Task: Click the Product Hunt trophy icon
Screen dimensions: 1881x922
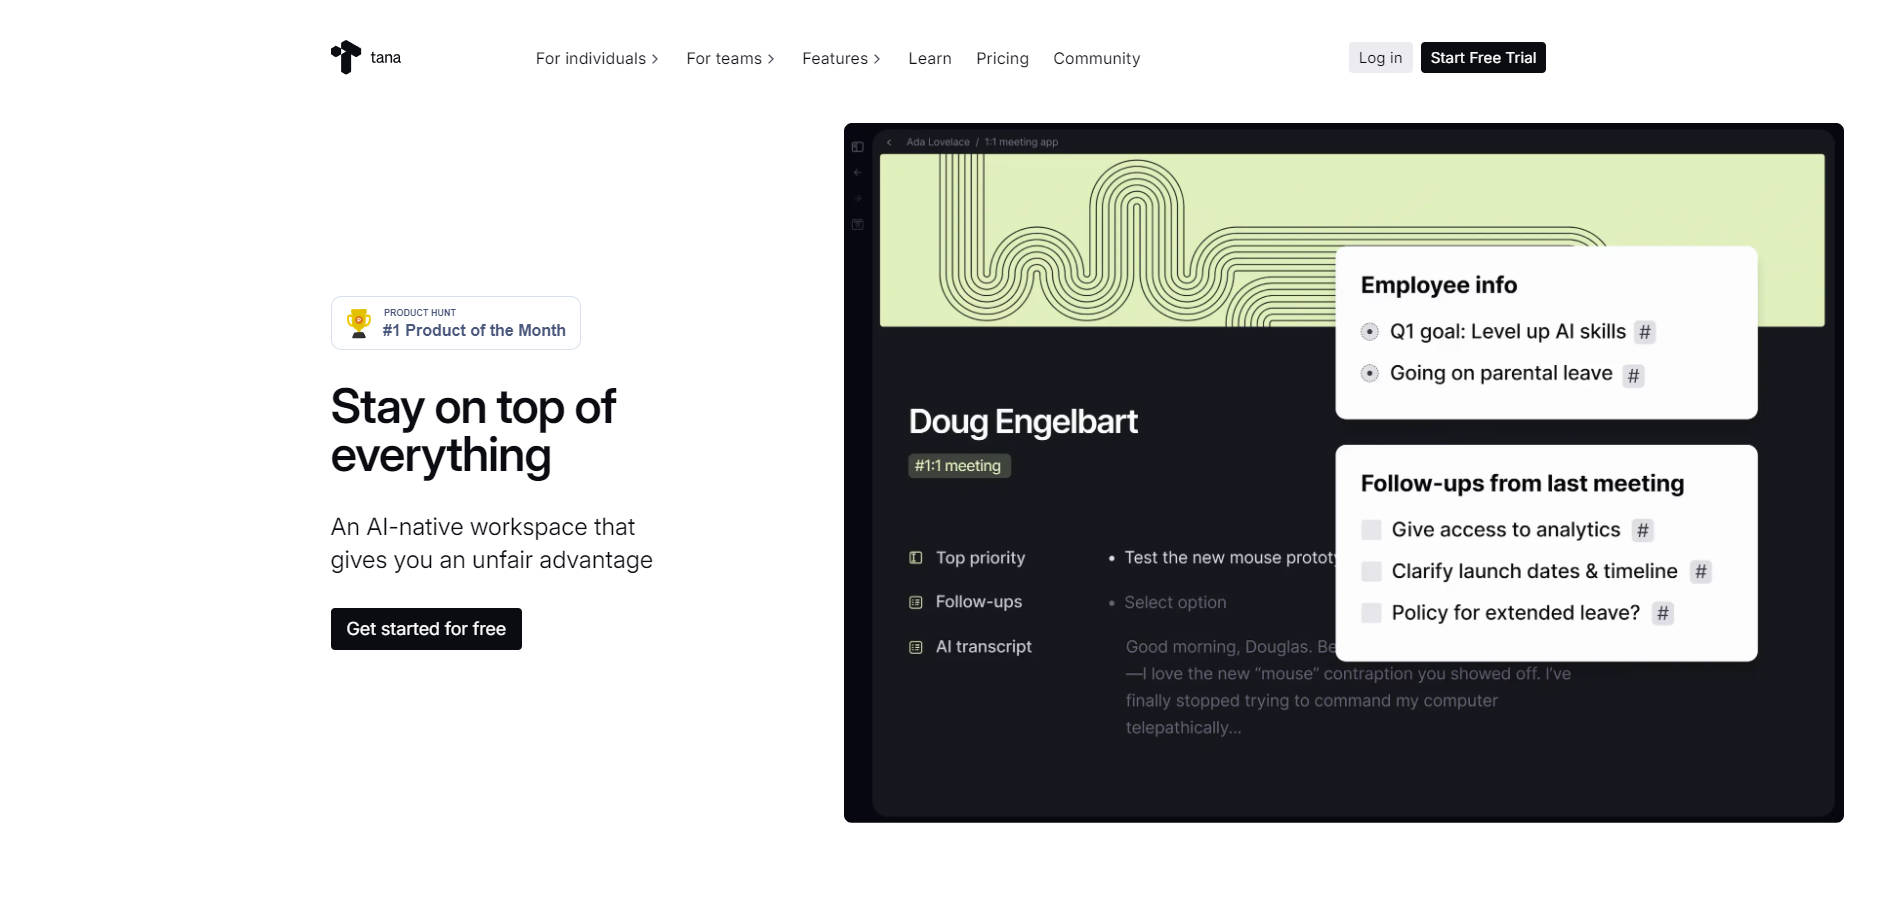Action: 359,322
